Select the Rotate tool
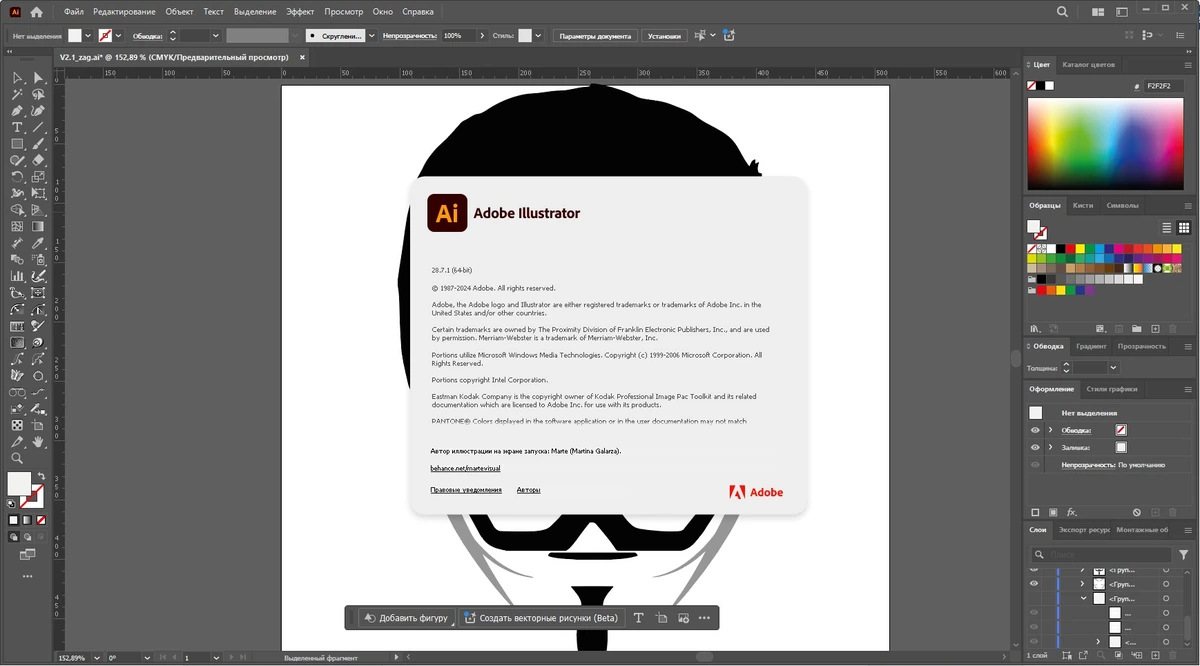 (x=17, y=177)
